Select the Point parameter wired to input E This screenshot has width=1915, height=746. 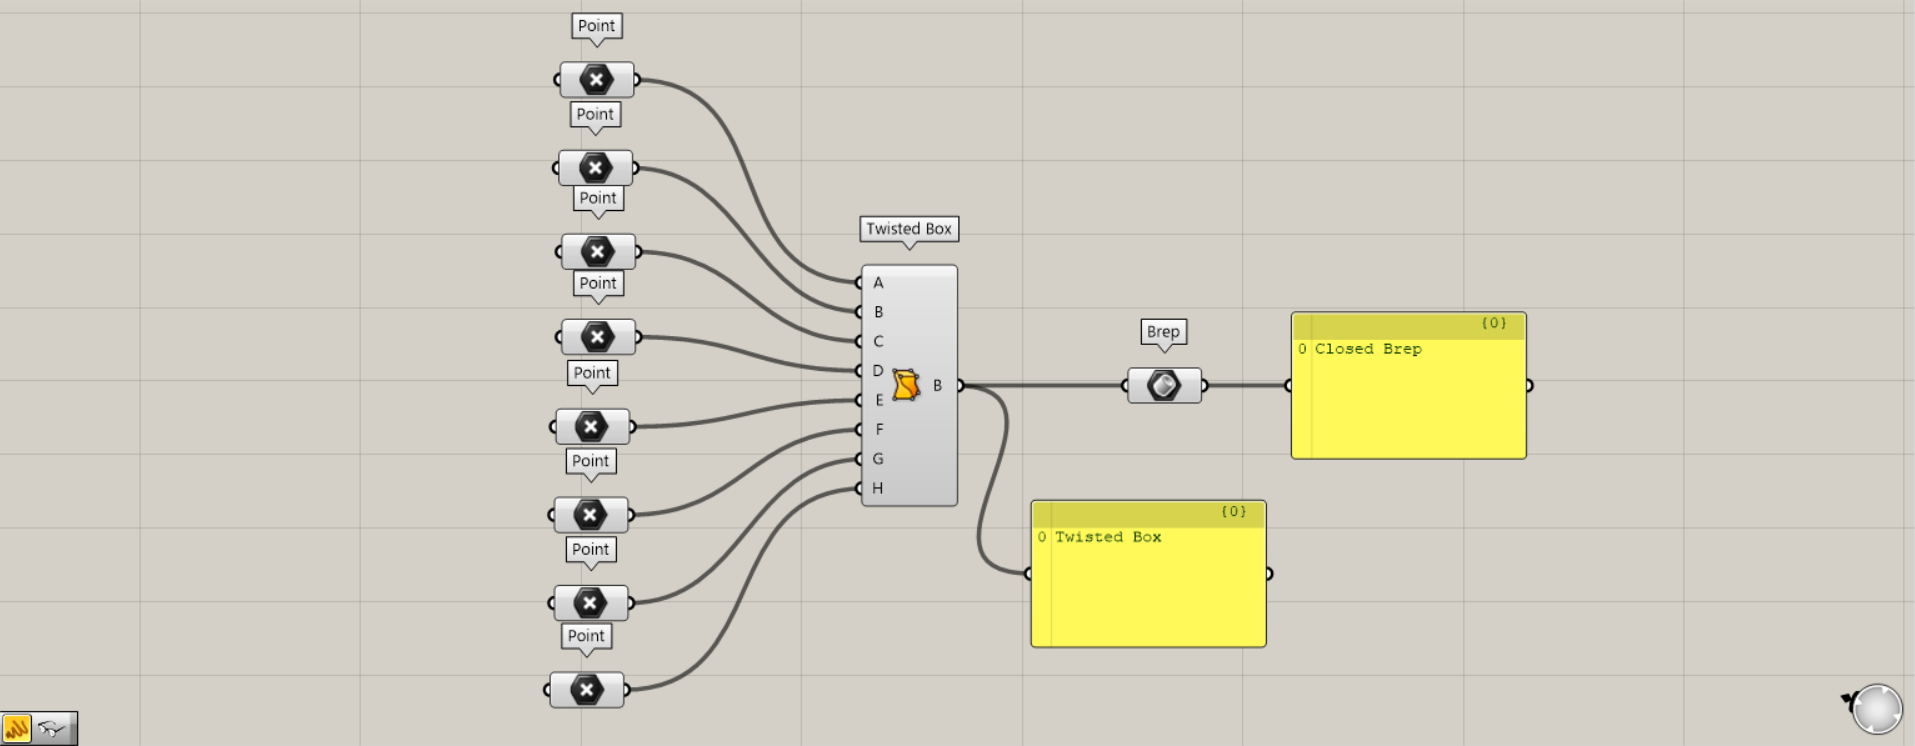coord(592,427)
